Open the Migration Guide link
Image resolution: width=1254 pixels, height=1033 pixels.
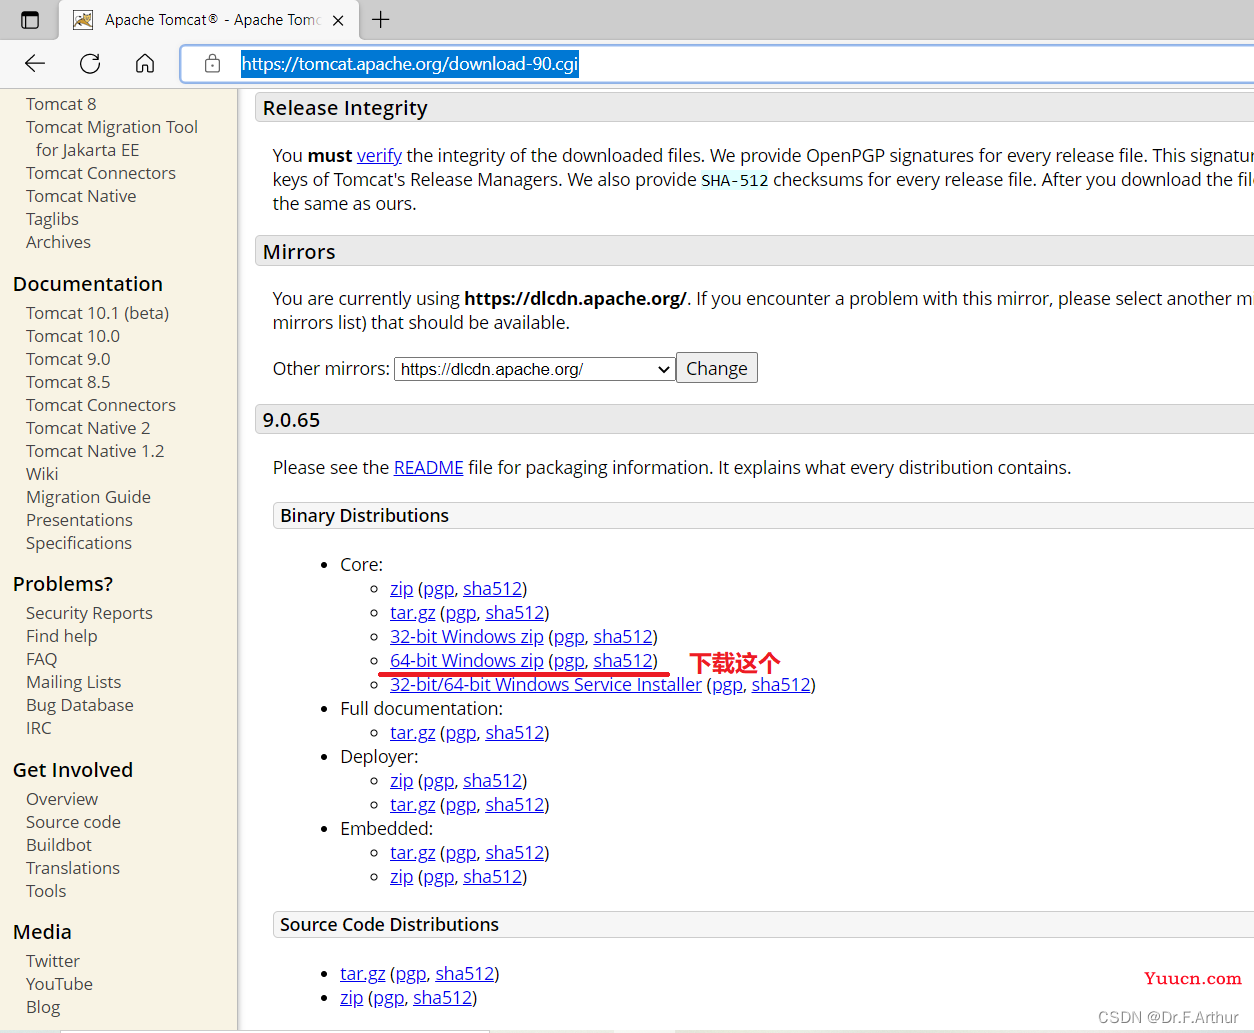[88, 497]
